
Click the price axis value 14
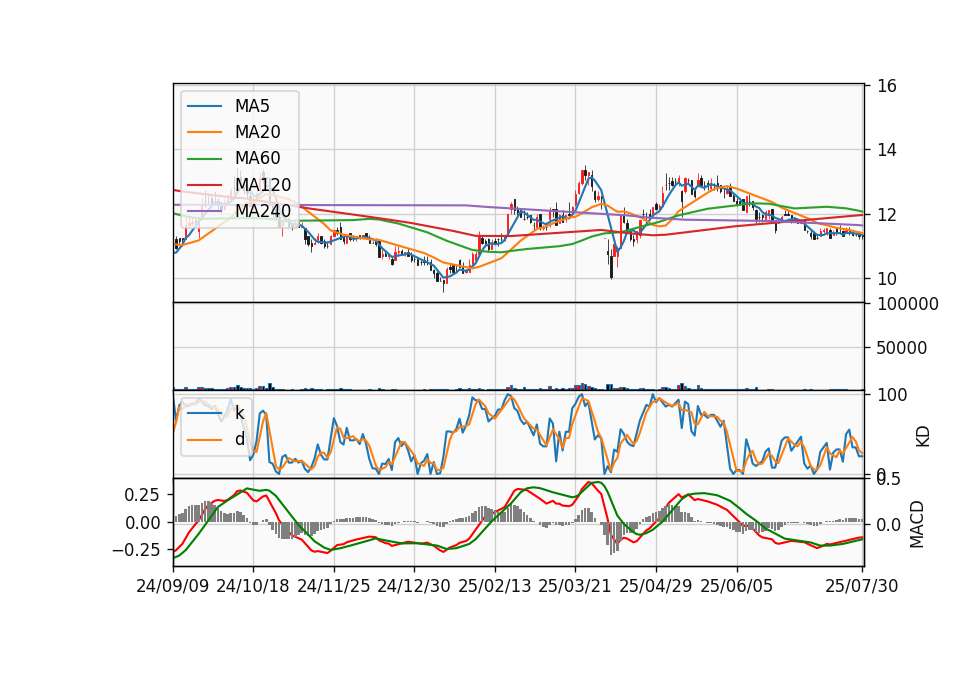click(887, 150)
